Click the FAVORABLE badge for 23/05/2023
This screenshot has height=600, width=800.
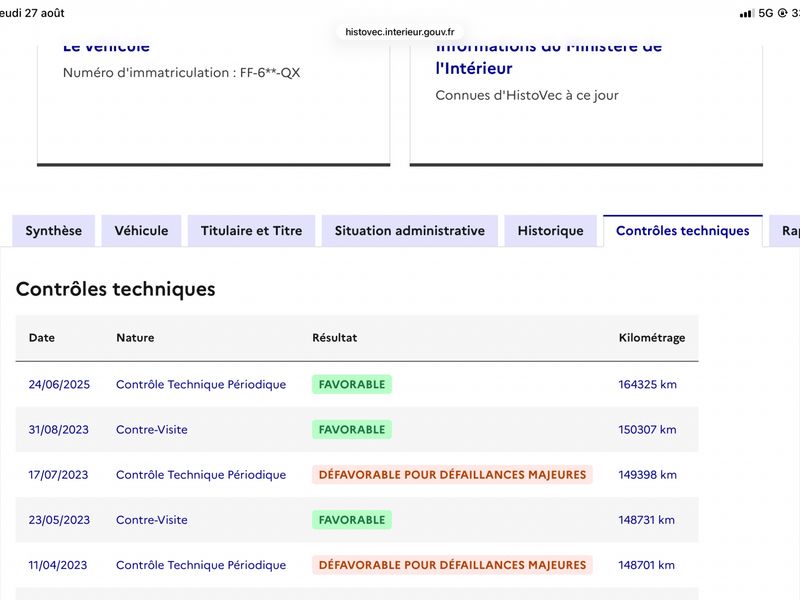tap(352, 520)
